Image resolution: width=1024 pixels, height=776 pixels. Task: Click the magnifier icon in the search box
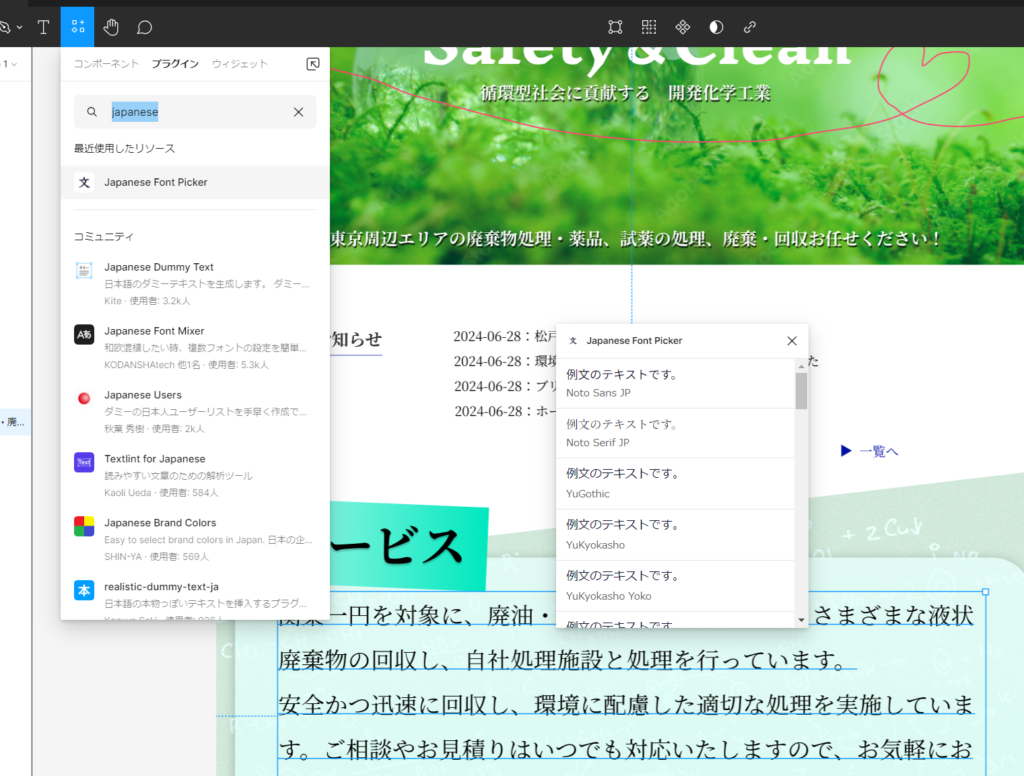point(92,112)
